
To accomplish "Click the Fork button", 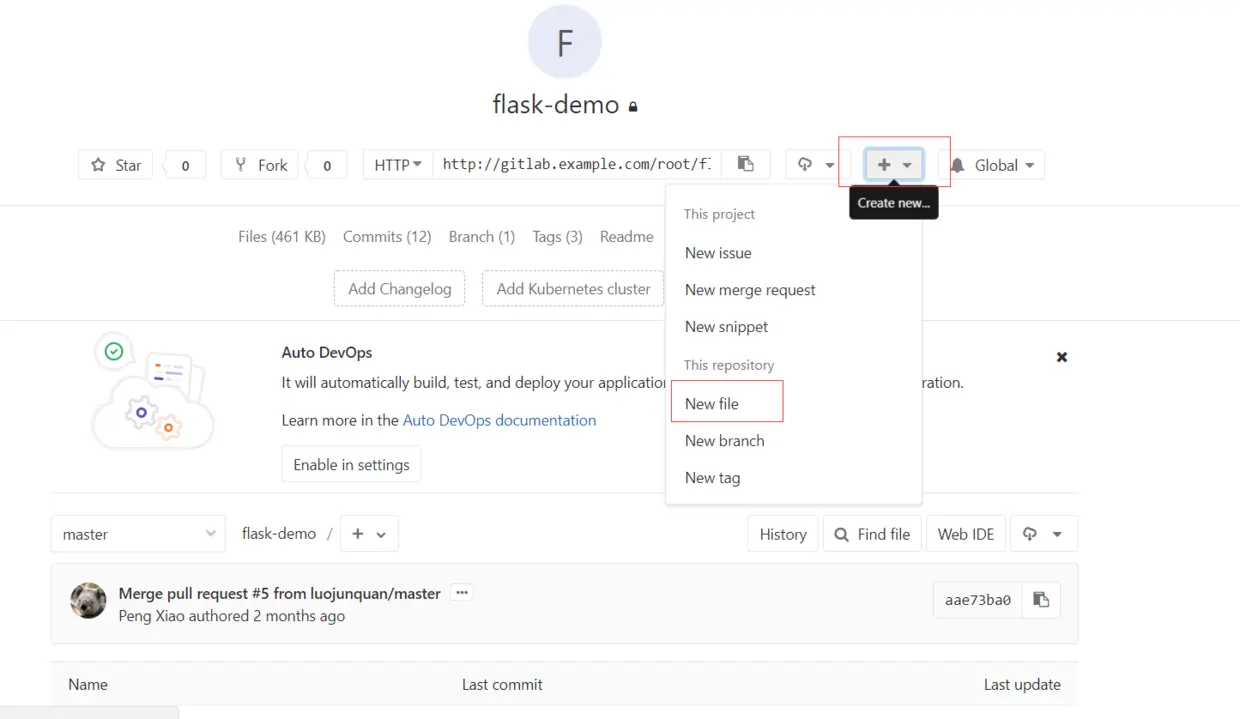I will [x=260, y=165].
